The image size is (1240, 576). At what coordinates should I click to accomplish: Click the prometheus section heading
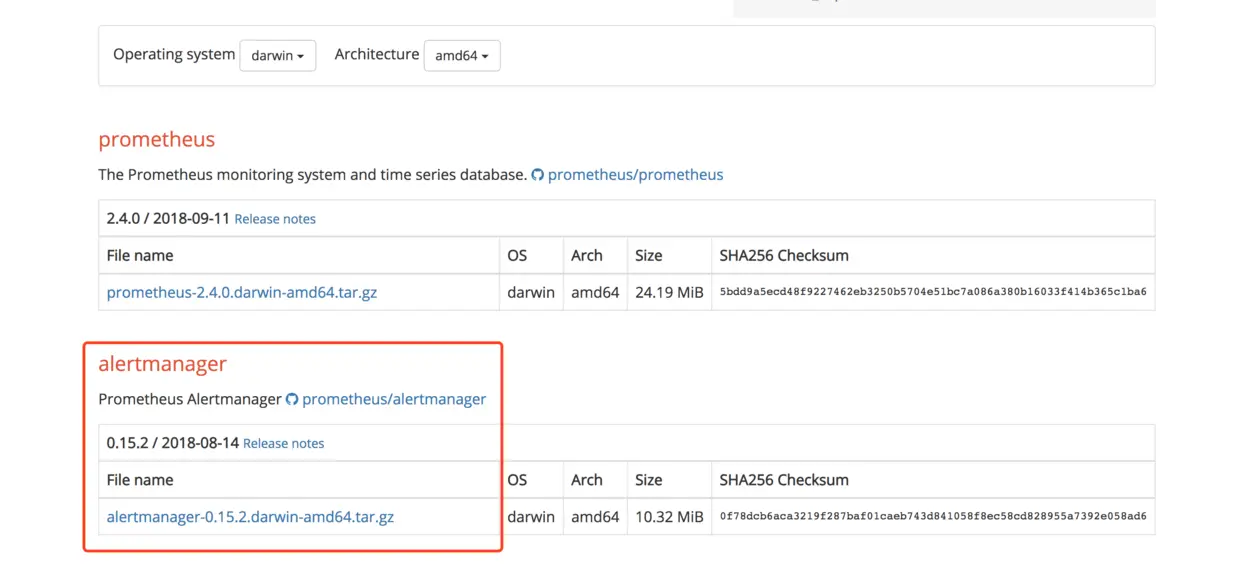point(157,139)
